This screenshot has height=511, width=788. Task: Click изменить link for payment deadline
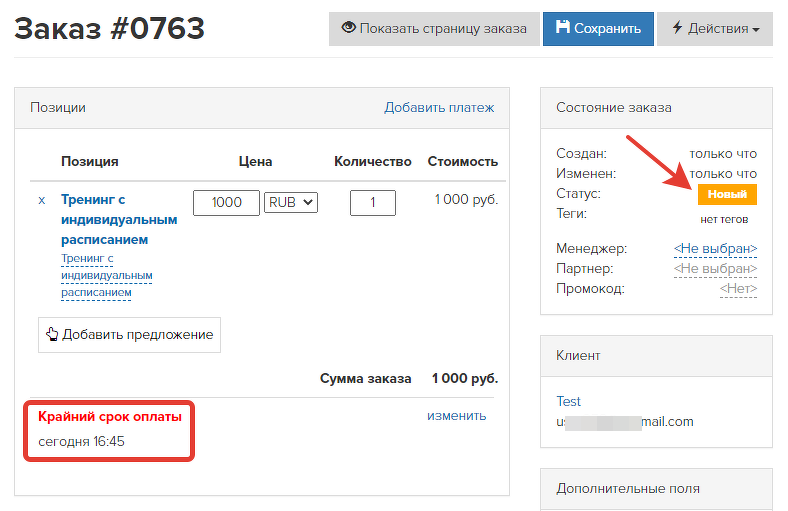point(456,415)
